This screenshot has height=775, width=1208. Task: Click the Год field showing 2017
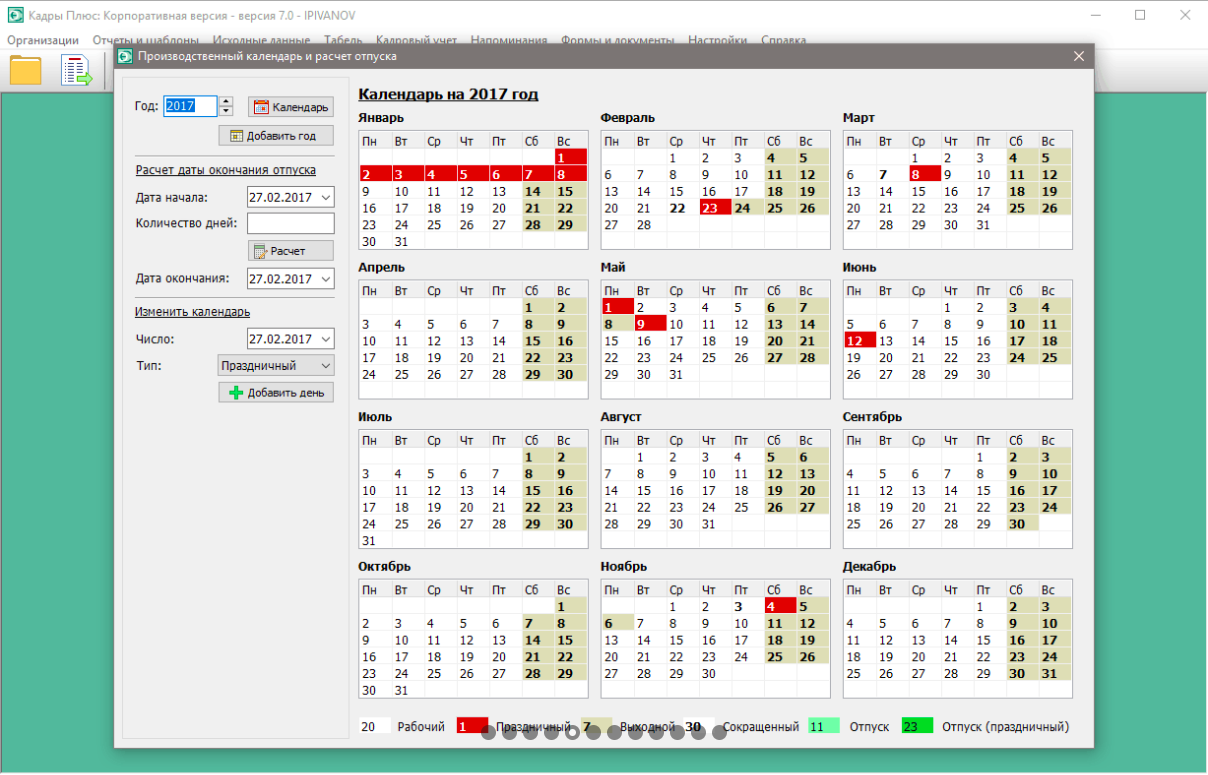[x=189, y=106]
